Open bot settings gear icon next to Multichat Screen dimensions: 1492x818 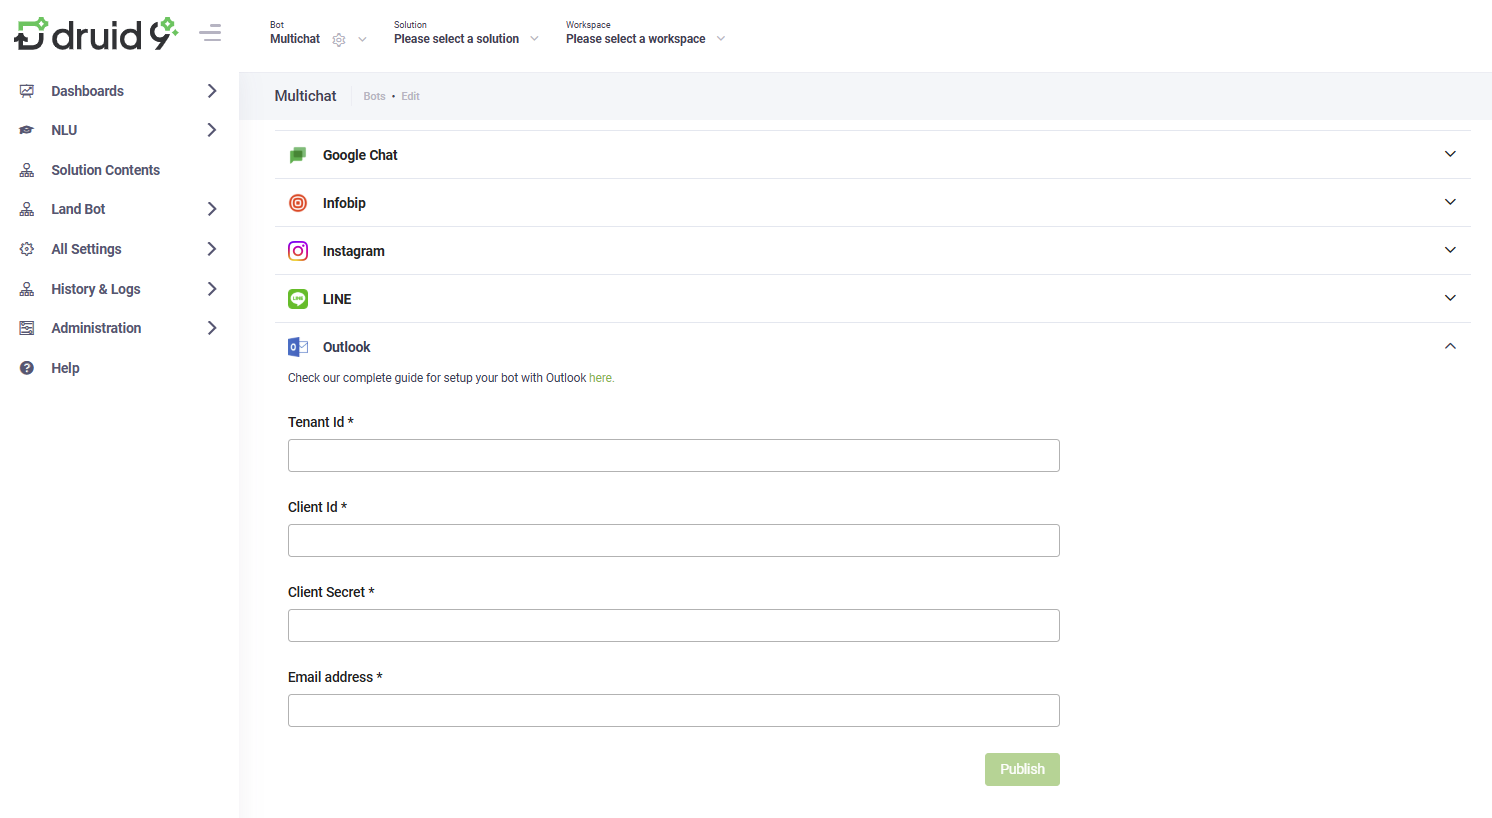point(339,40)
